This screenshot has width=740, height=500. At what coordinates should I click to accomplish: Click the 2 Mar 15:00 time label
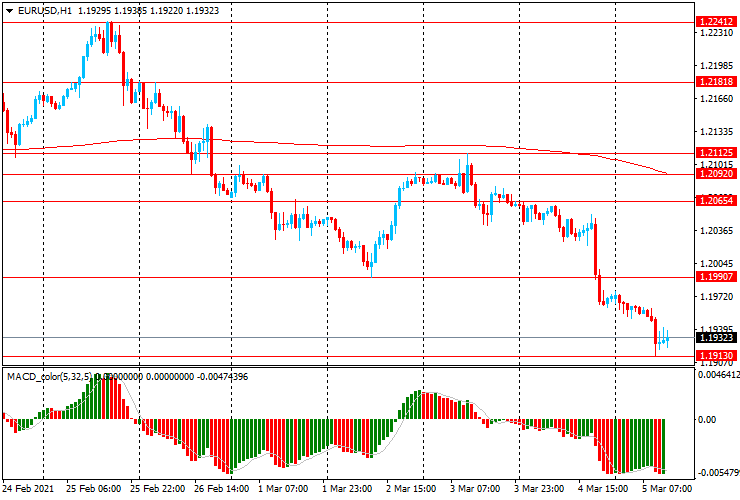click(411, 488)
